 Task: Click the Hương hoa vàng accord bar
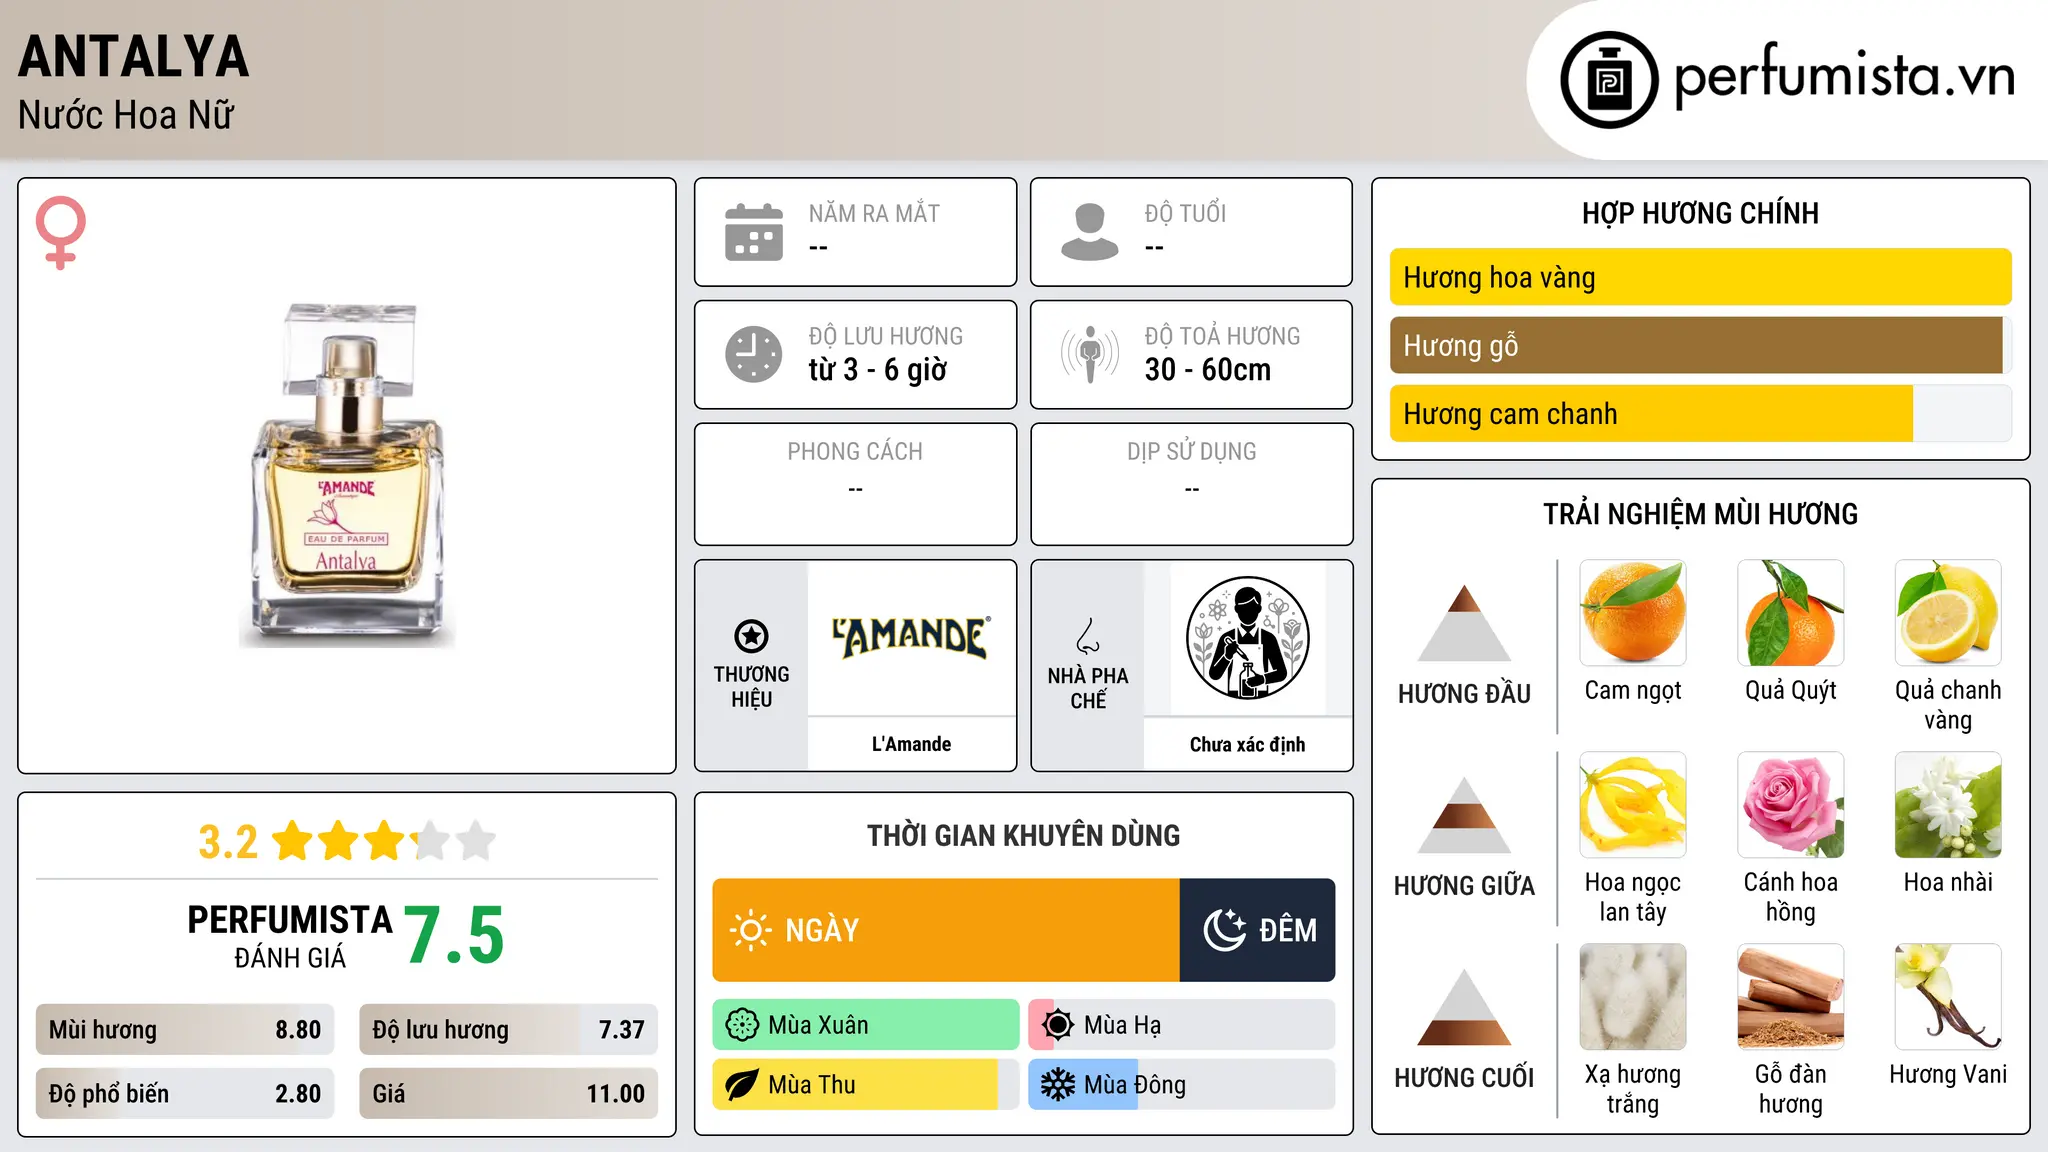point(1701,277)
